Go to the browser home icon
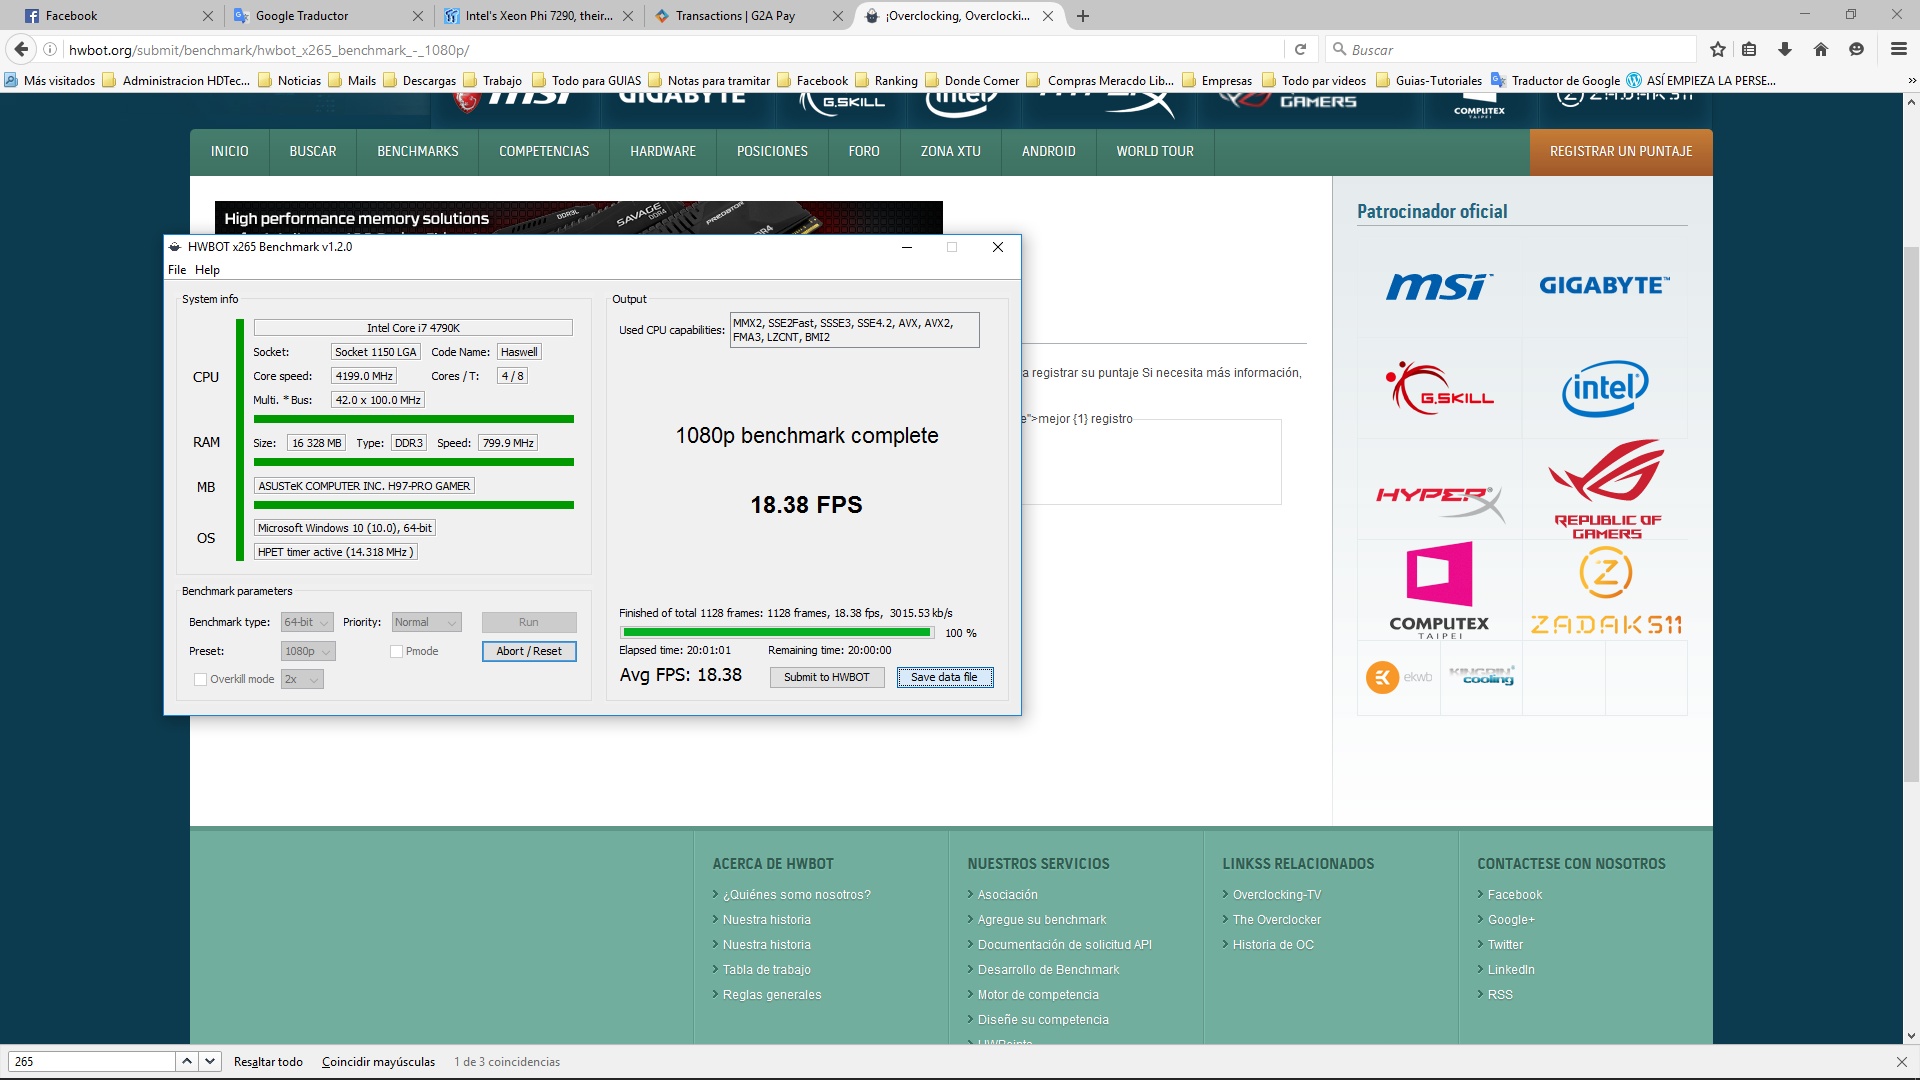Viewport: 1920px width, 1080px height. [1821, 49]
